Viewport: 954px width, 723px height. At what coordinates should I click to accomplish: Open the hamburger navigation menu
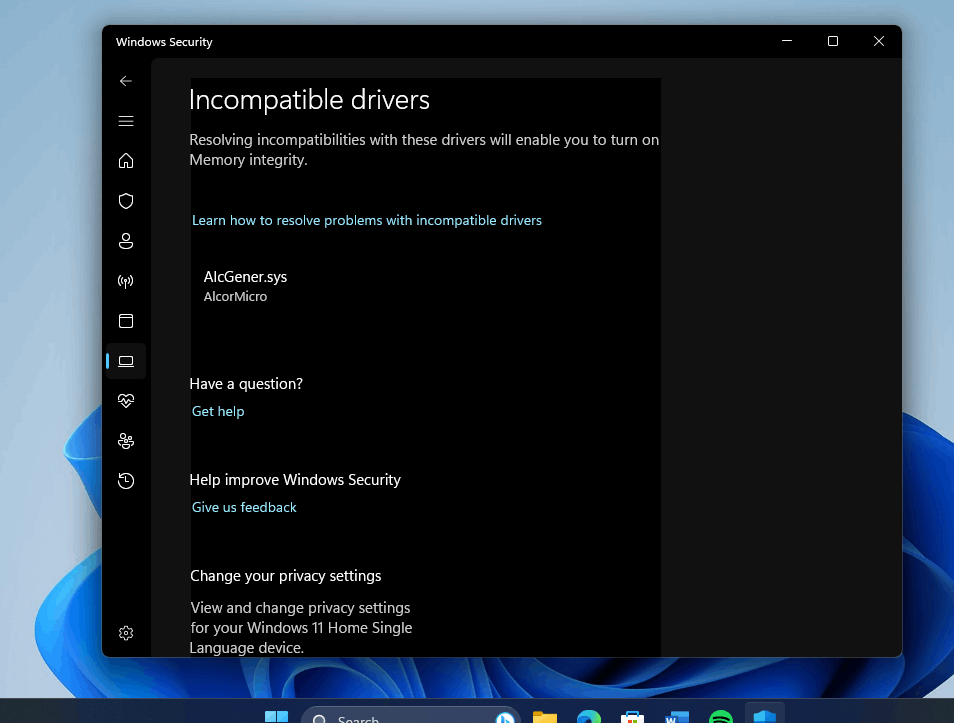(126, 121)
